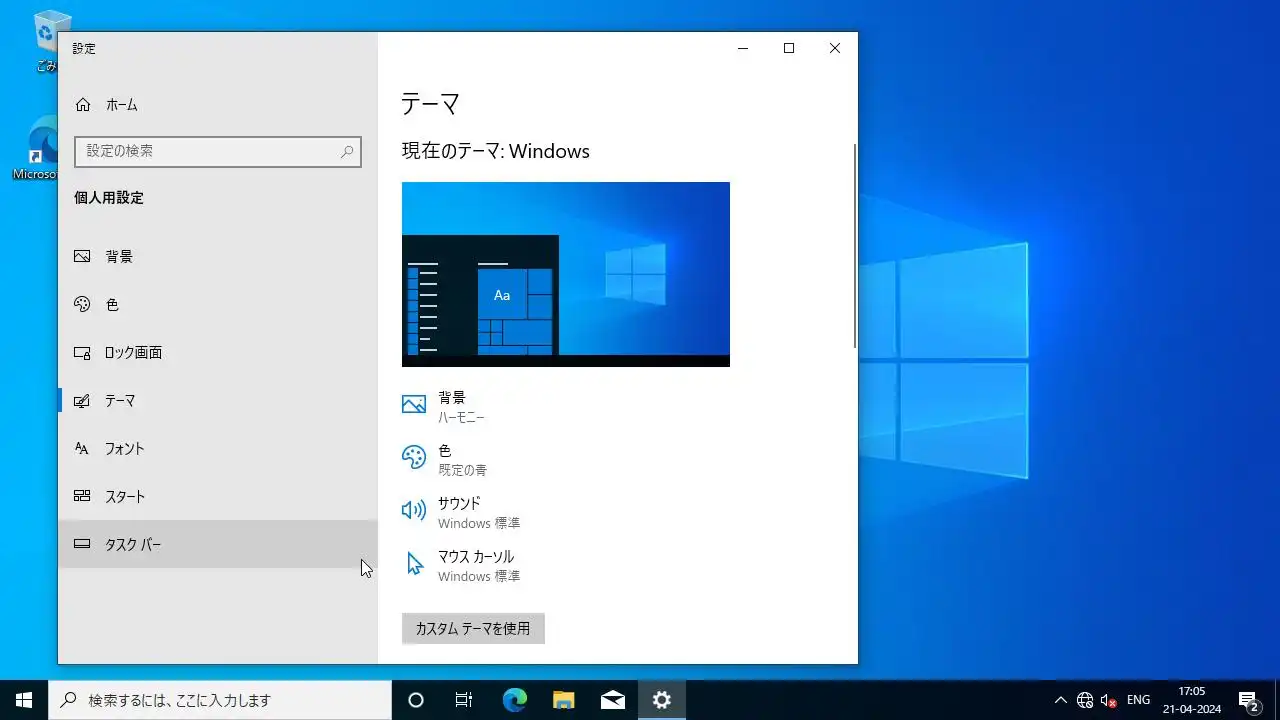This screenshot has height=720, width=1280.
Task: Click the マウス カーソル pointer icon
Action: point(414,564)
